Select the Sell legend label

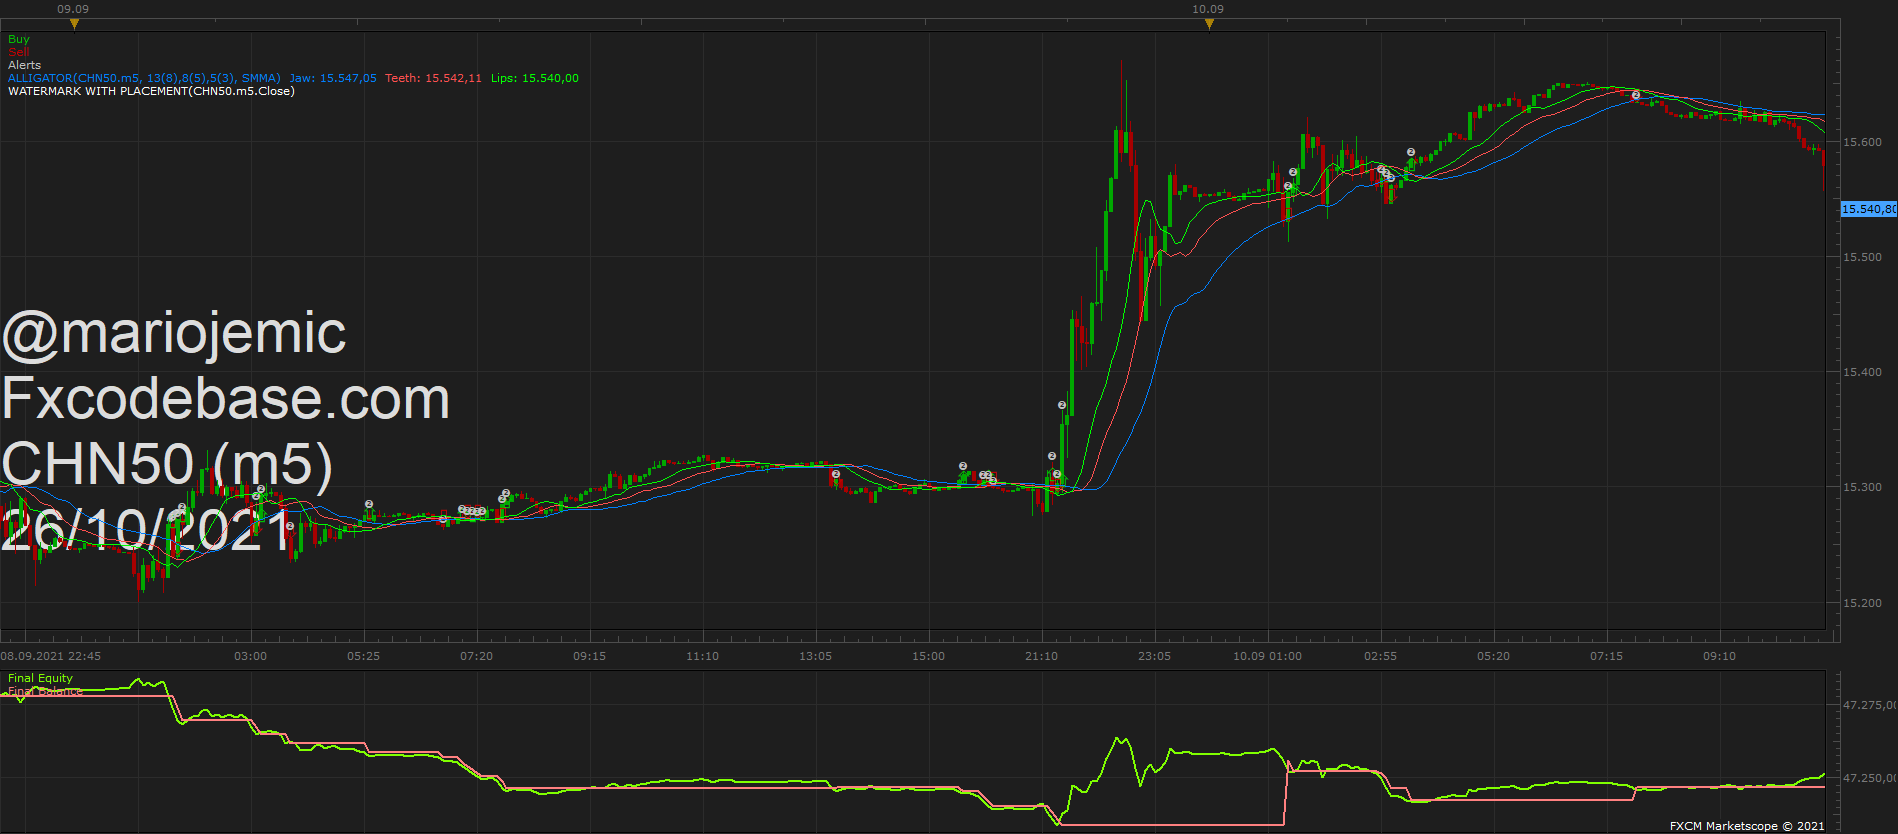tap(18, 52)
